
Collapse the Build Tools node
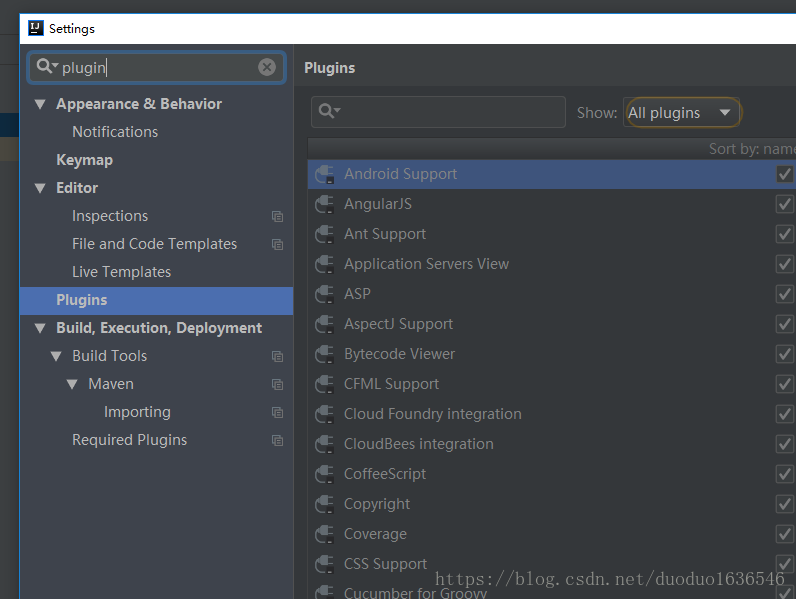click(x=56, y=356)
